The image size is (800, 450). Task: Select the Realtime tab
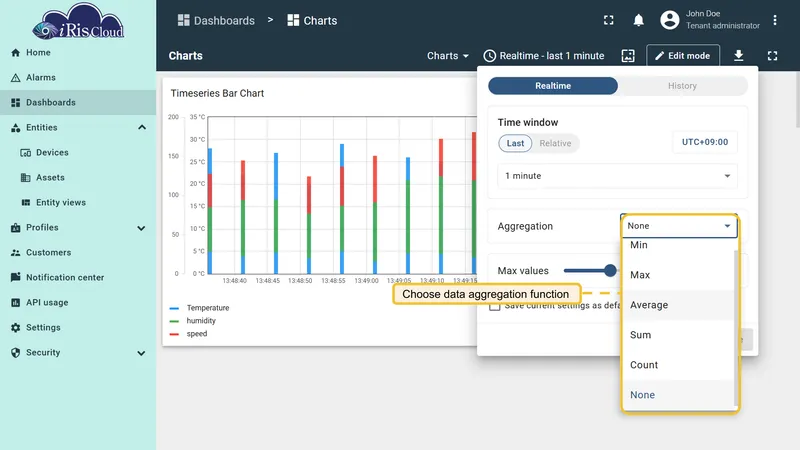(553, 86)
